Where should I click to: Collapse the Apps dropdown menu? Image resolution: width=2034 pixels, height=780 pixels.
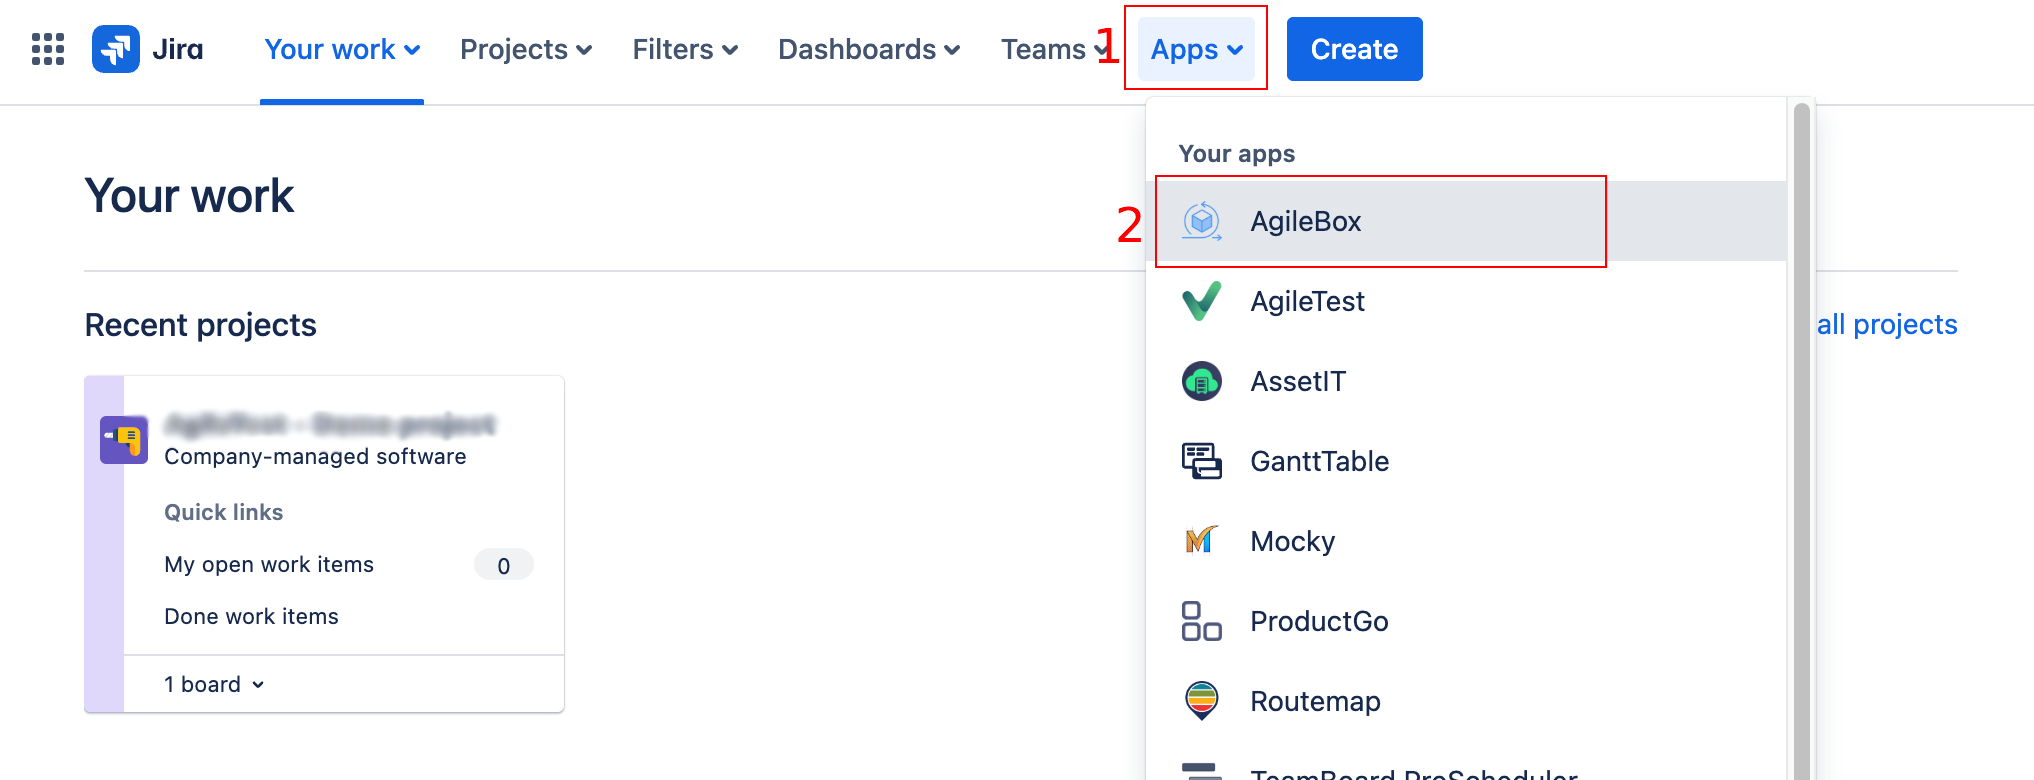[x=1196, y=49]
